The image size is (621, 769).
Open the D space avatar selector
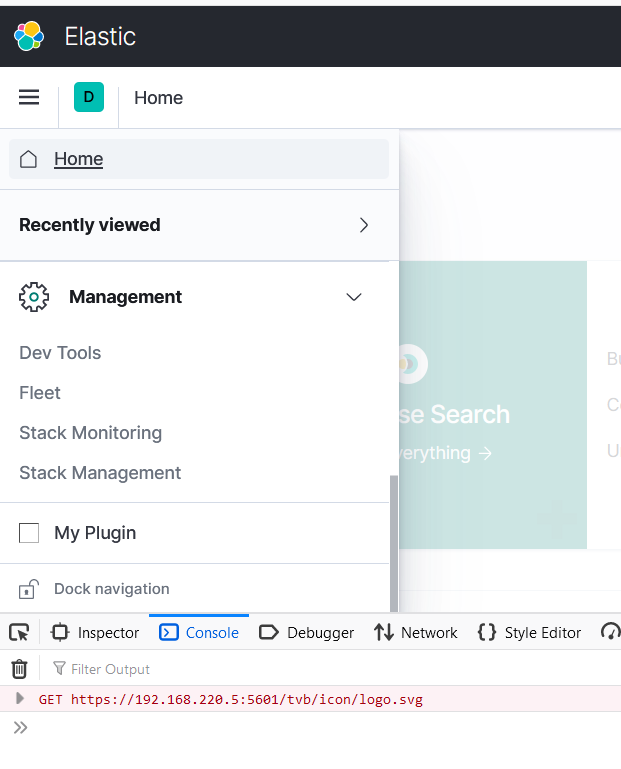point(89,97)
